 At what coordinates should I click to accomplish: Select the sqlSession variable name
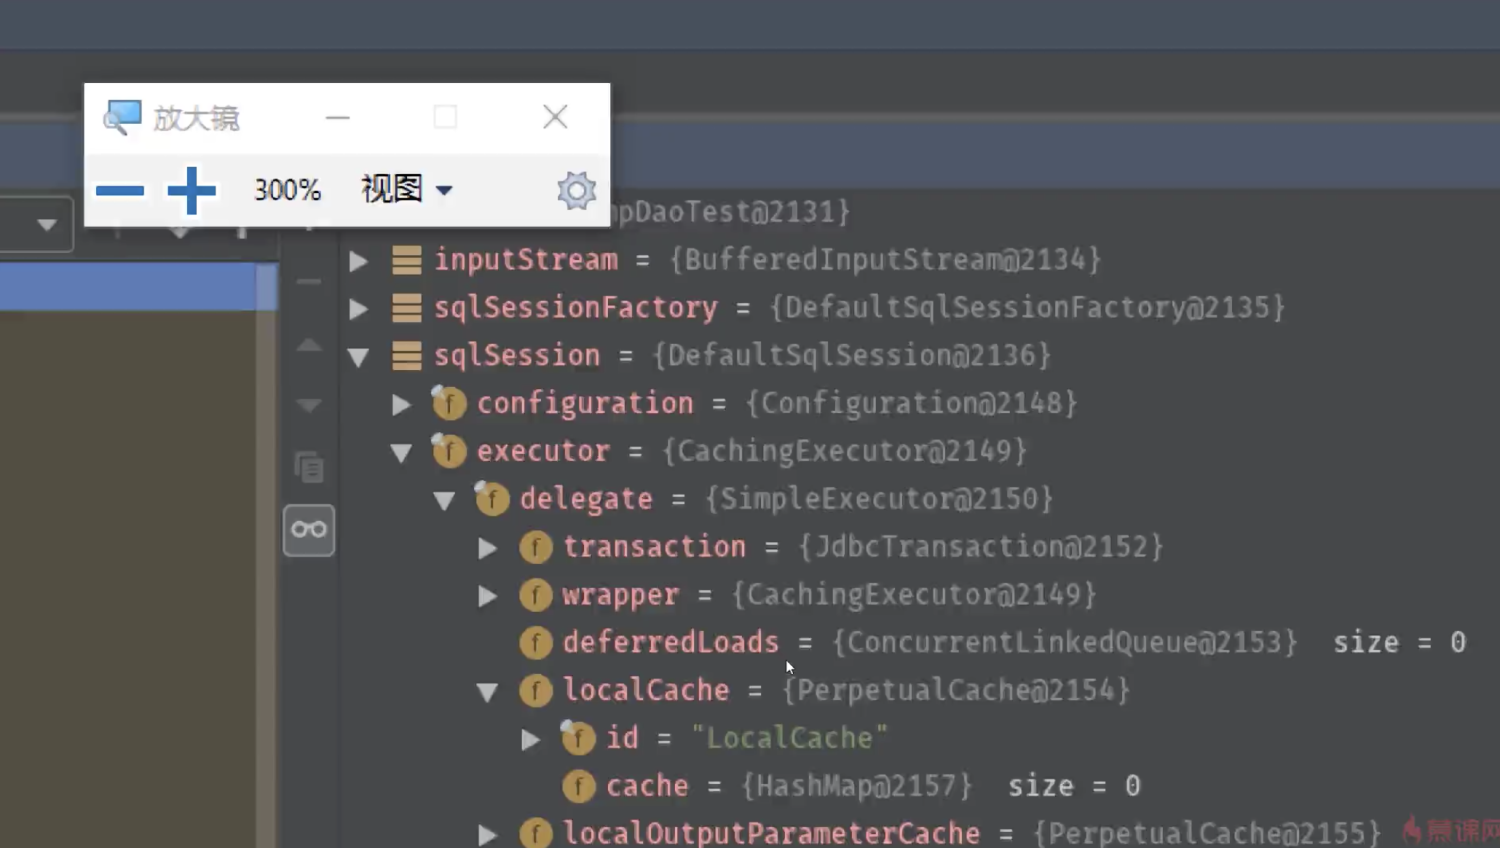point(517,356)
